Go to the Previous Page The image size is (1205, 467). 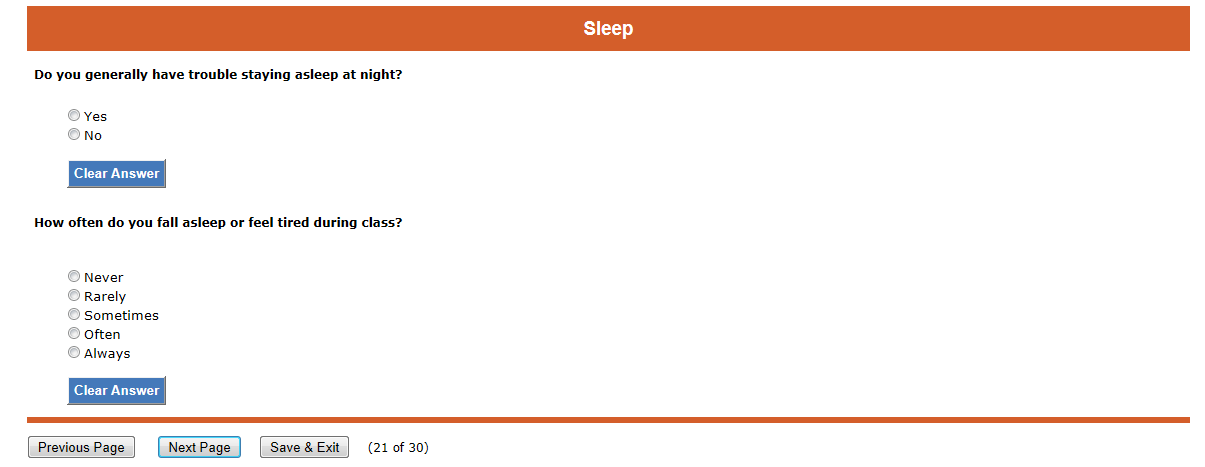(x=81, y=448)
